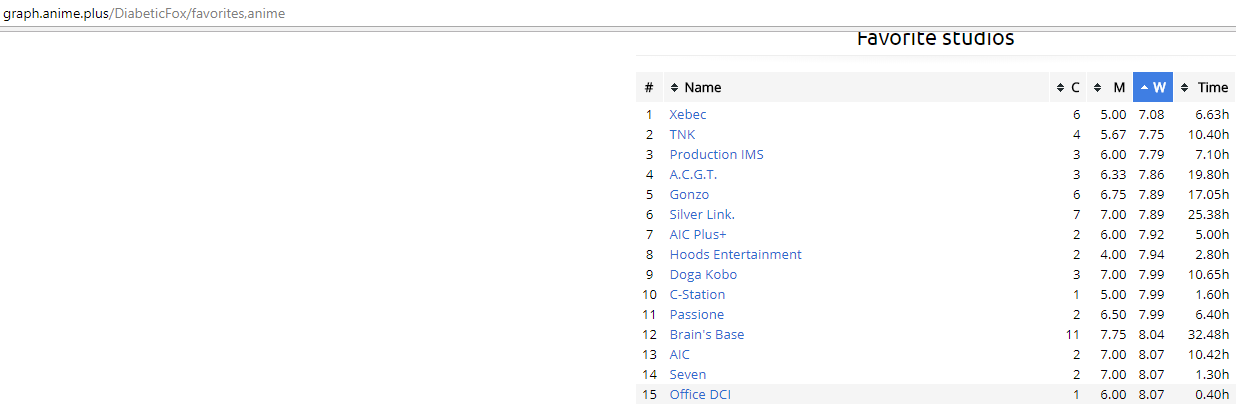Viewport: 1236px width, 405px height.
Task: Click TNK's 7.75 W score
Action: tap(1151, 135)
